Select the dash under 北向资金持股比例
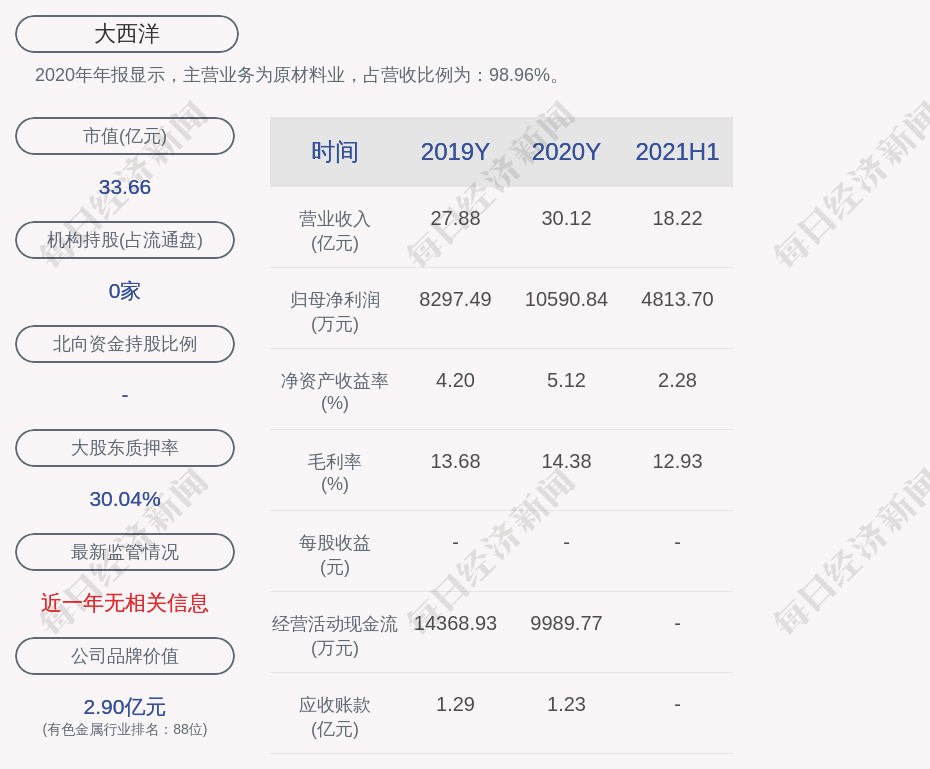Image resolution: width=930 pixels, height=769 pixels. [x=125, y=395]
